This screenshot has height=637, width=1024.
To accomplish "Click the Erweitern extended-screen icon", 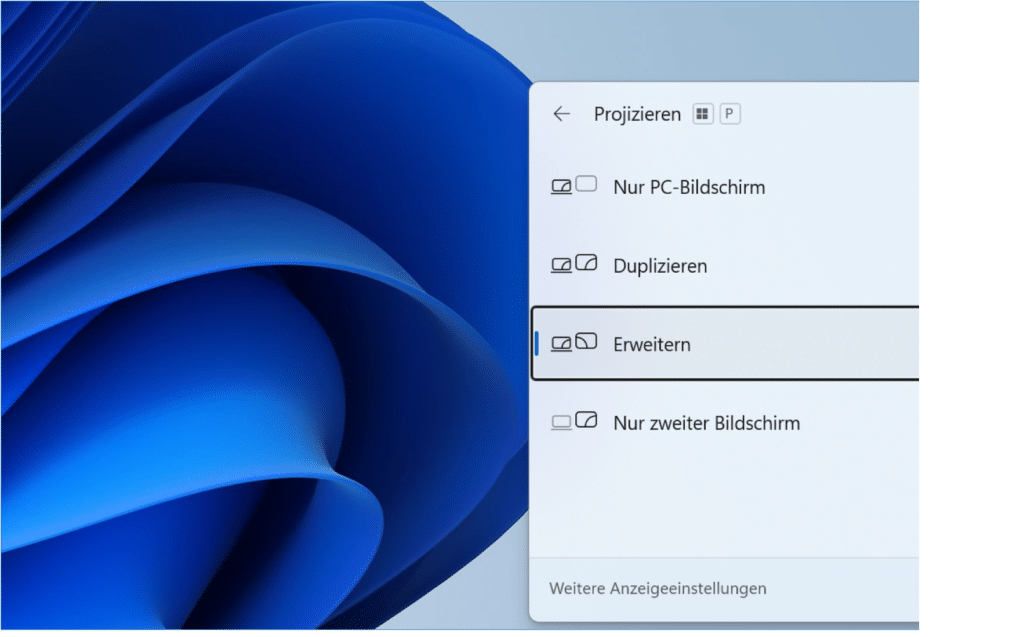I will pyautogui.click(x=574, y=342).
